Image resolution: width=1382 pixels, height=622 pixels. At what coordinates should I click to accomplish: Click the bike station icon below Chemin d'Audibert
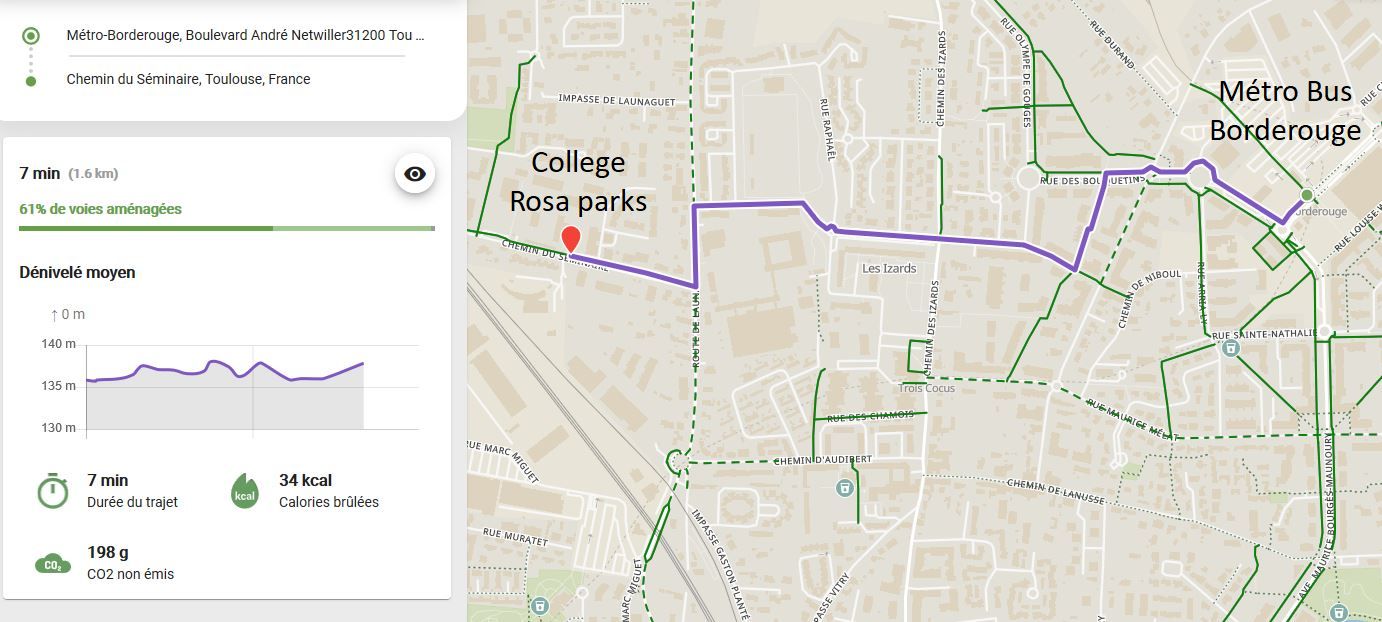point(845,487)
